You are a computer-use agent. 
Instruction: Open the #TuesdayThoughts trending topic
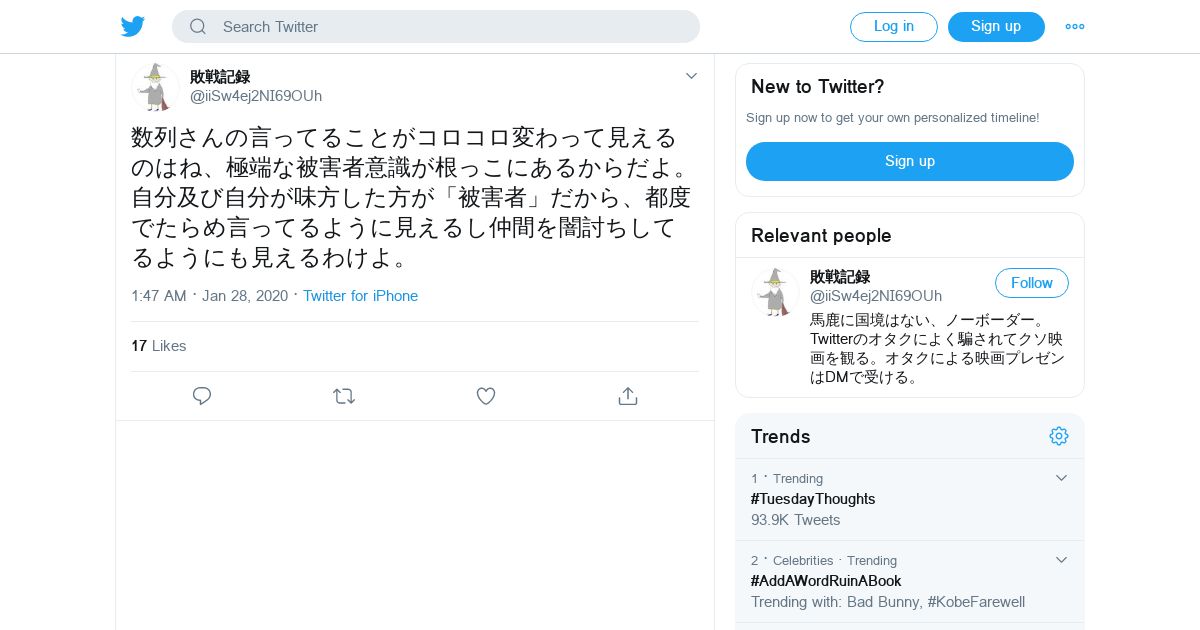813,499
